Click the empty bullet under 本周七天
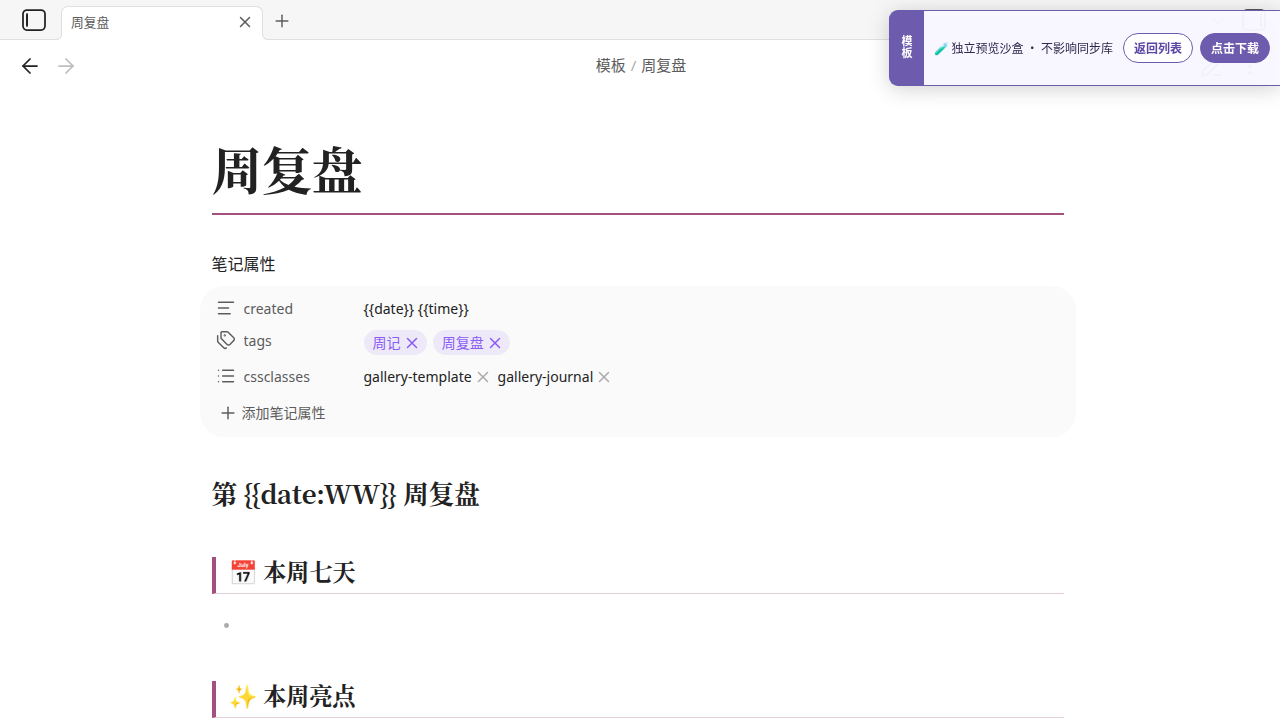1280x720 pixels. (227, 625)
